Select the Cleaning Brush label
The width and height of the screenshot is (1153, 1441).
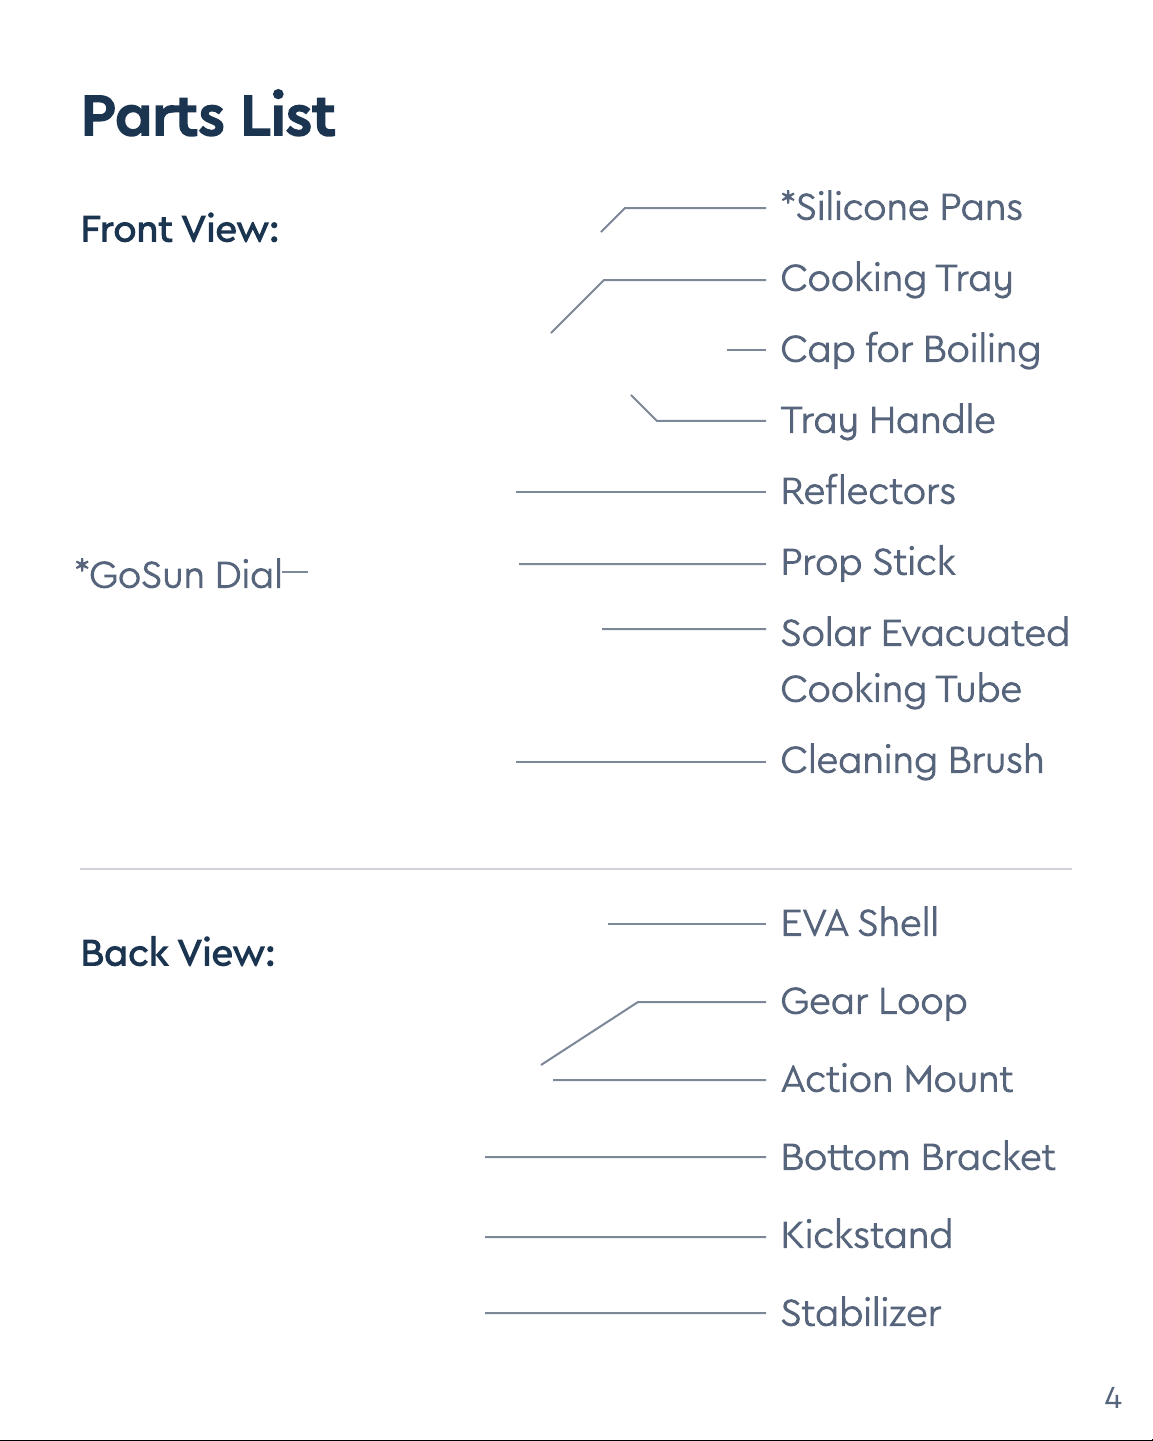[912, 760]
